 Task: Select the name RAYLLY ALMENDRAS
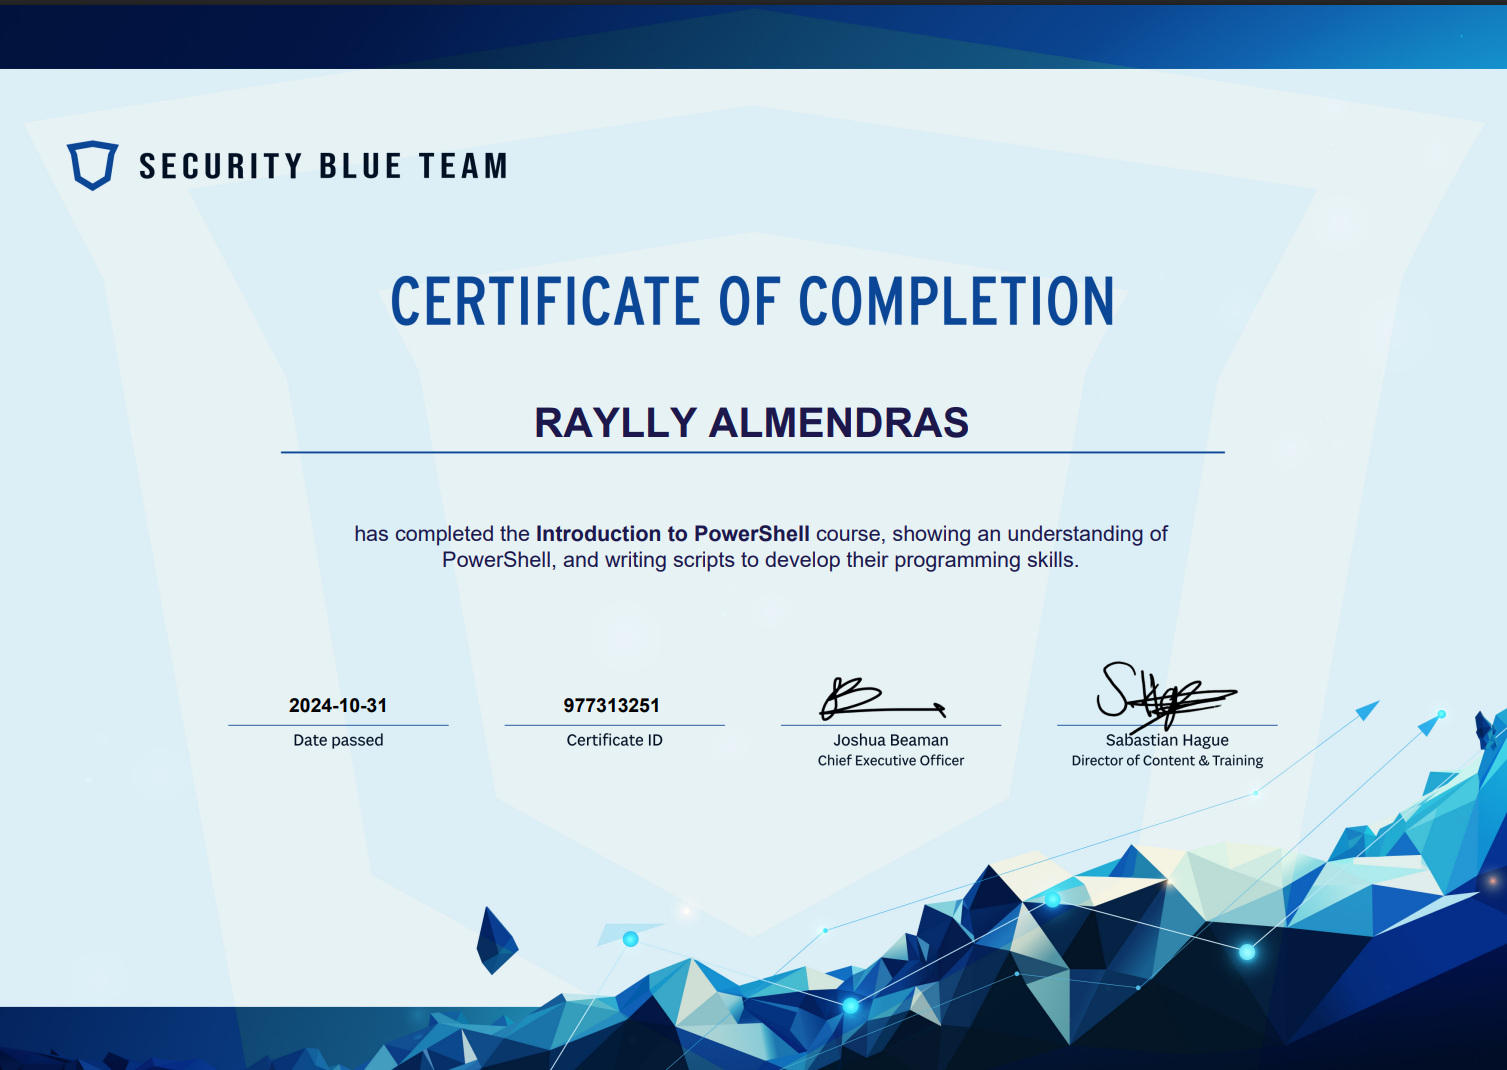tap(752, 423)
